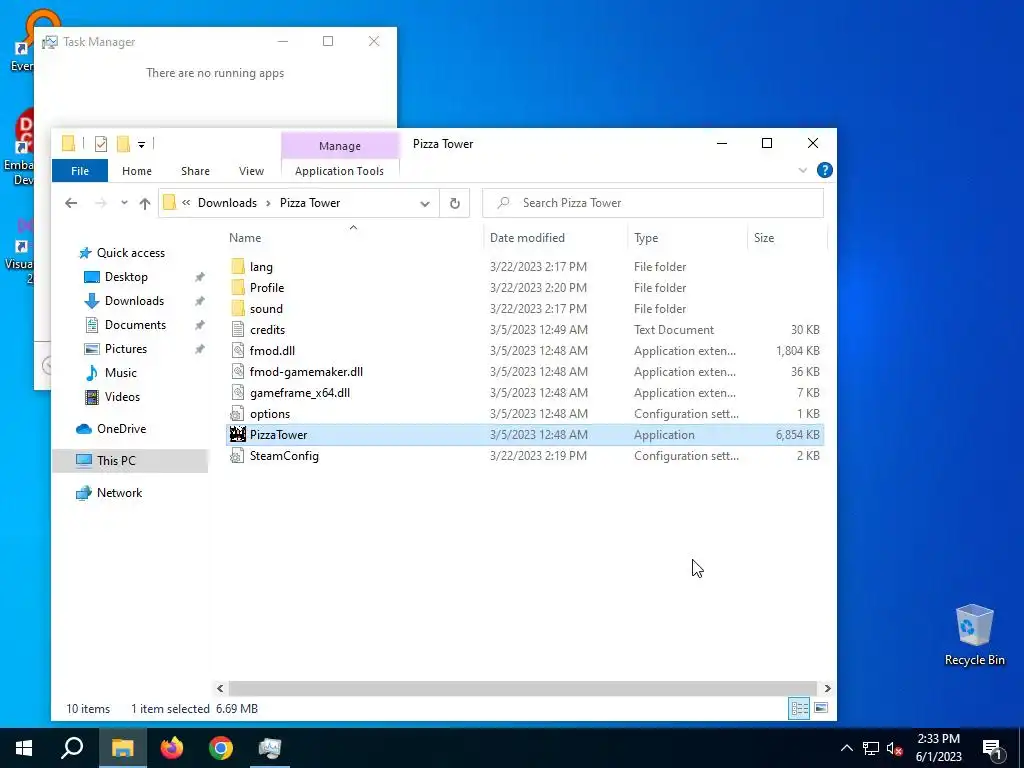
Task: Open the Windows Start menu
Action: pyautogui.click(x=24, y=748)
